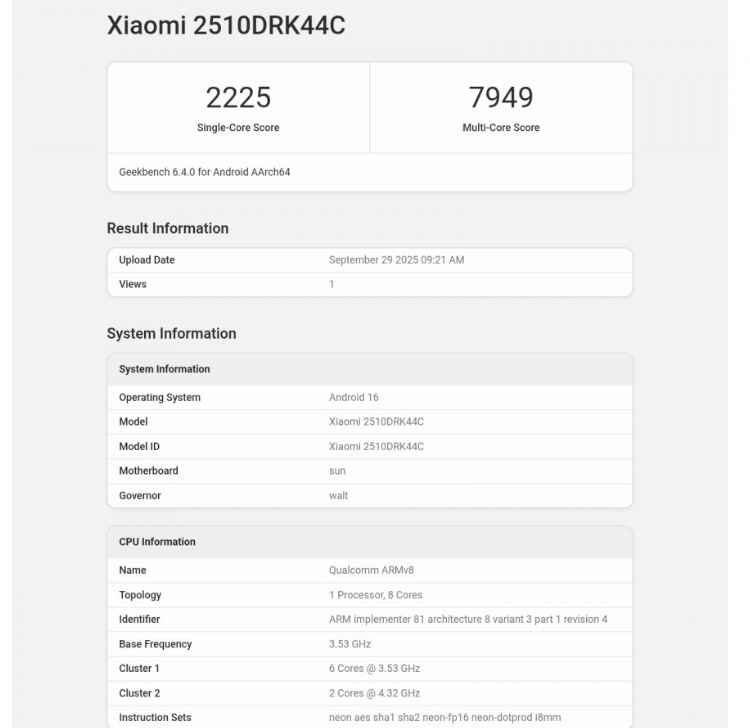Select the multi-core score 7949
The image size is (750, 728).
[501, 98]
